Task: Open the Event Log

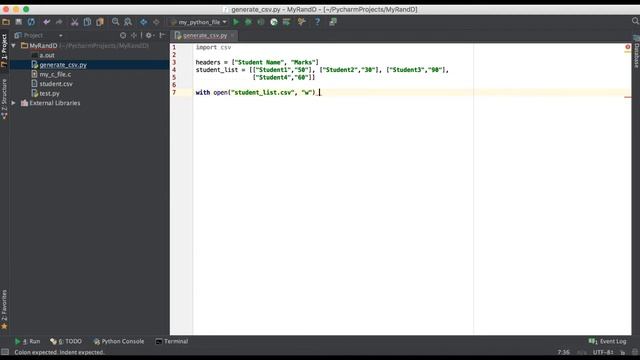Action: (x=607, y=341)
